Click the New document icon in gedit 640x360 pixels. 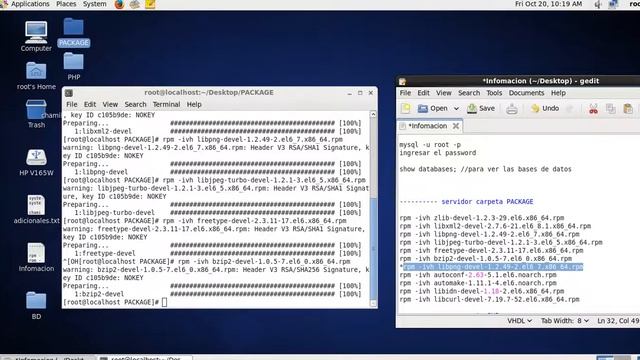click(x=406, y=109)
